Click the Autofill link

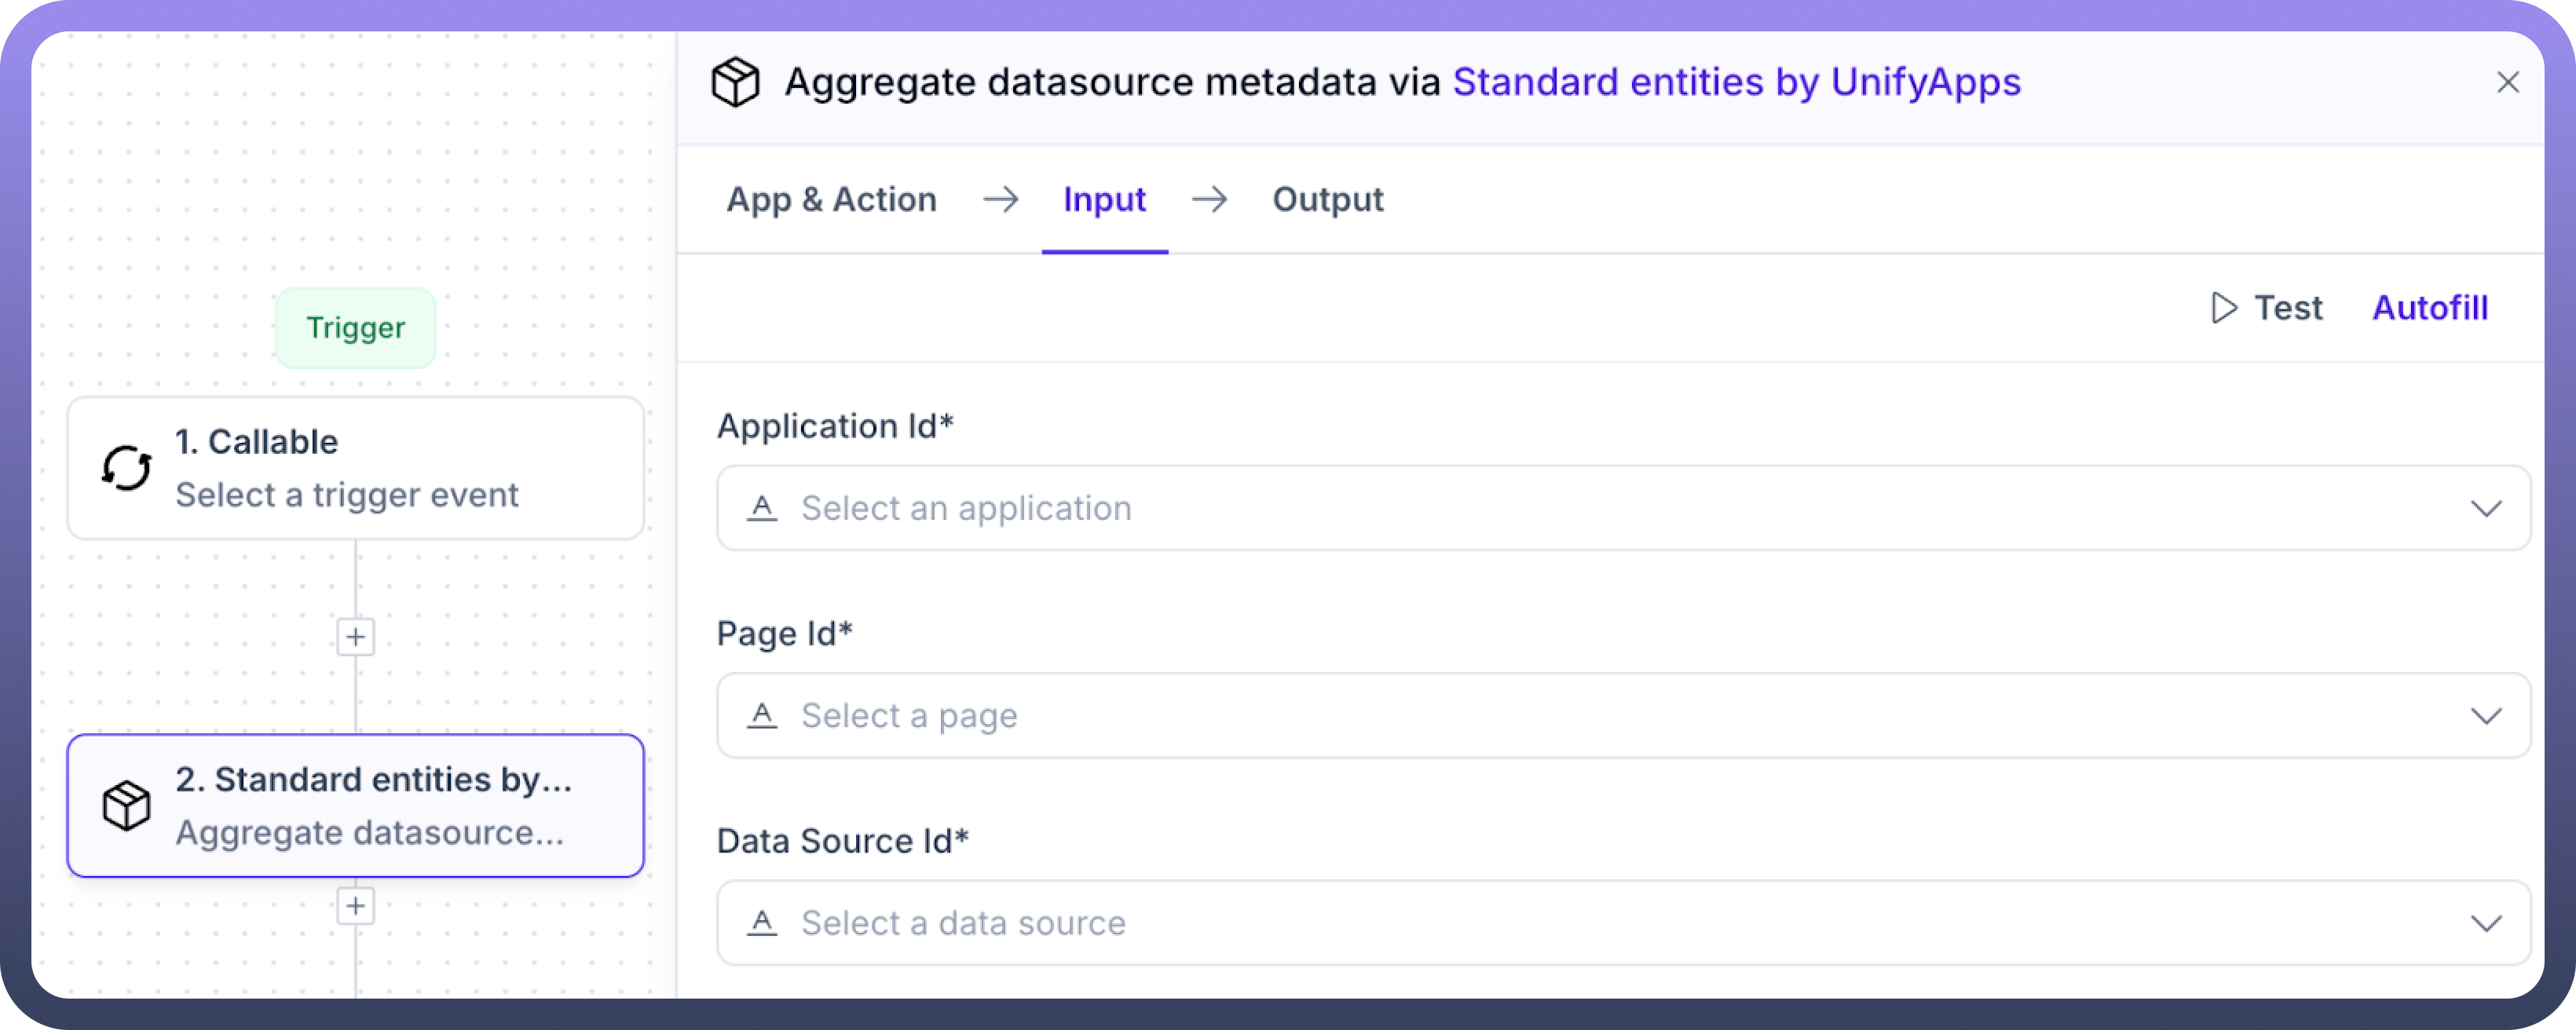click(x=2430, y=308)
